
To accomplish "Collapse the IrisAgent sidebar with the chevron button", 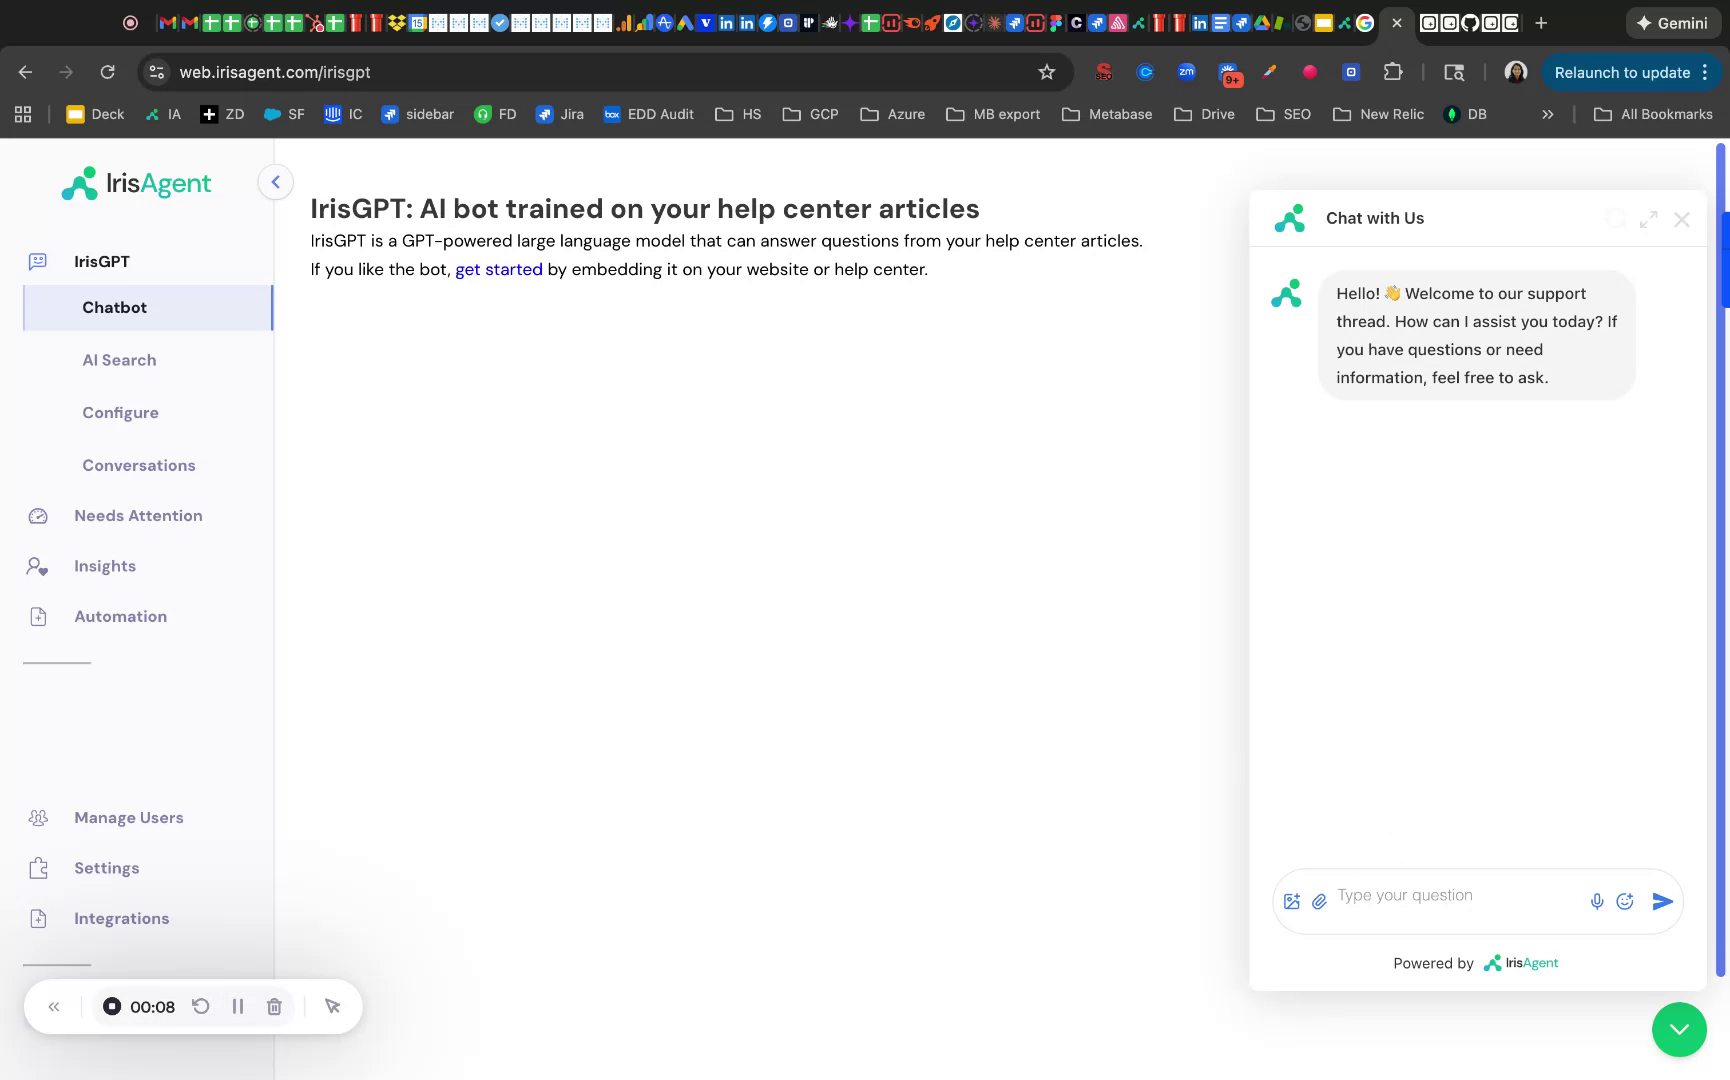I will 275,182.
